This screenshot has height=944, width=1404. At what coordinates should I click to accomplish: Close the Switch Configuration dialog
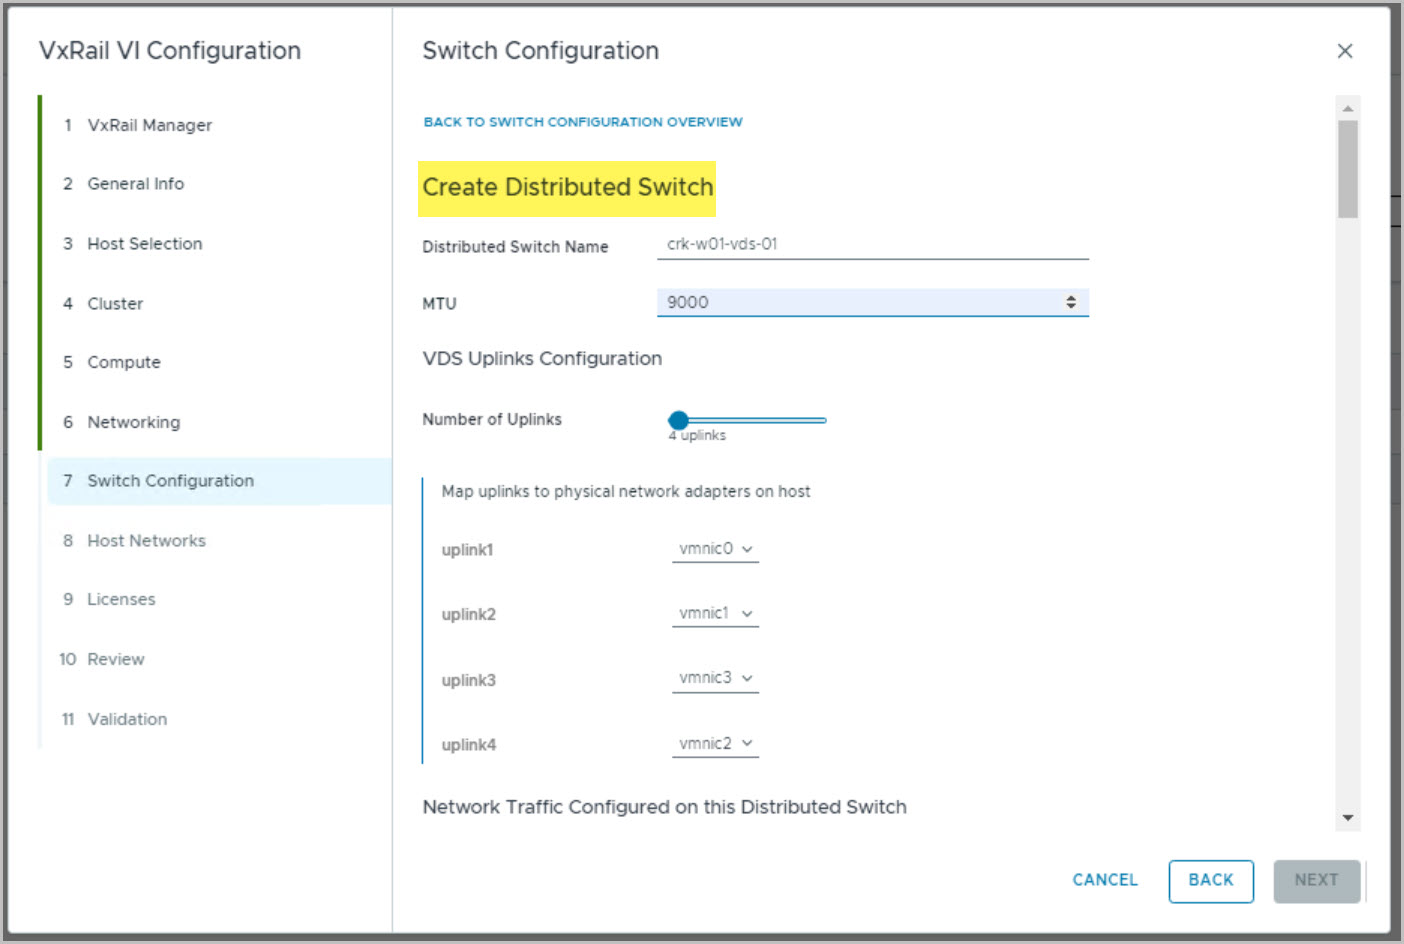tap(1344, 51)
